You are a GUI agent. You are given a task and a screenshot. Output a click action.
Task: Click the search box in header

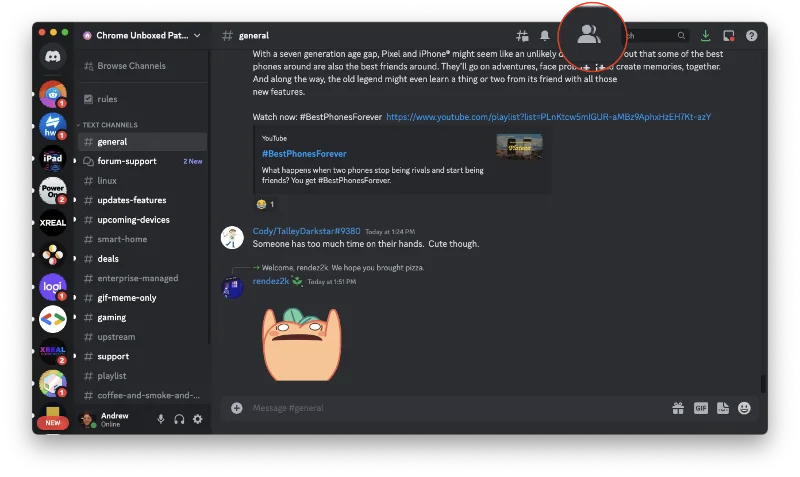tap(656, 36)
